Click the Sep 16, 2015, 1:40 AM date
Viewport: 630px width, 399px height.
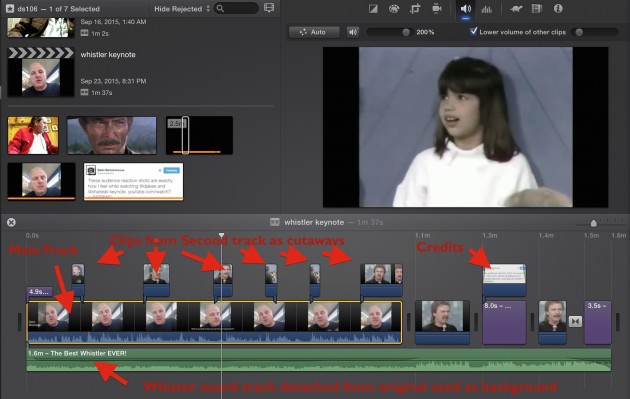[x=113, y=22]
